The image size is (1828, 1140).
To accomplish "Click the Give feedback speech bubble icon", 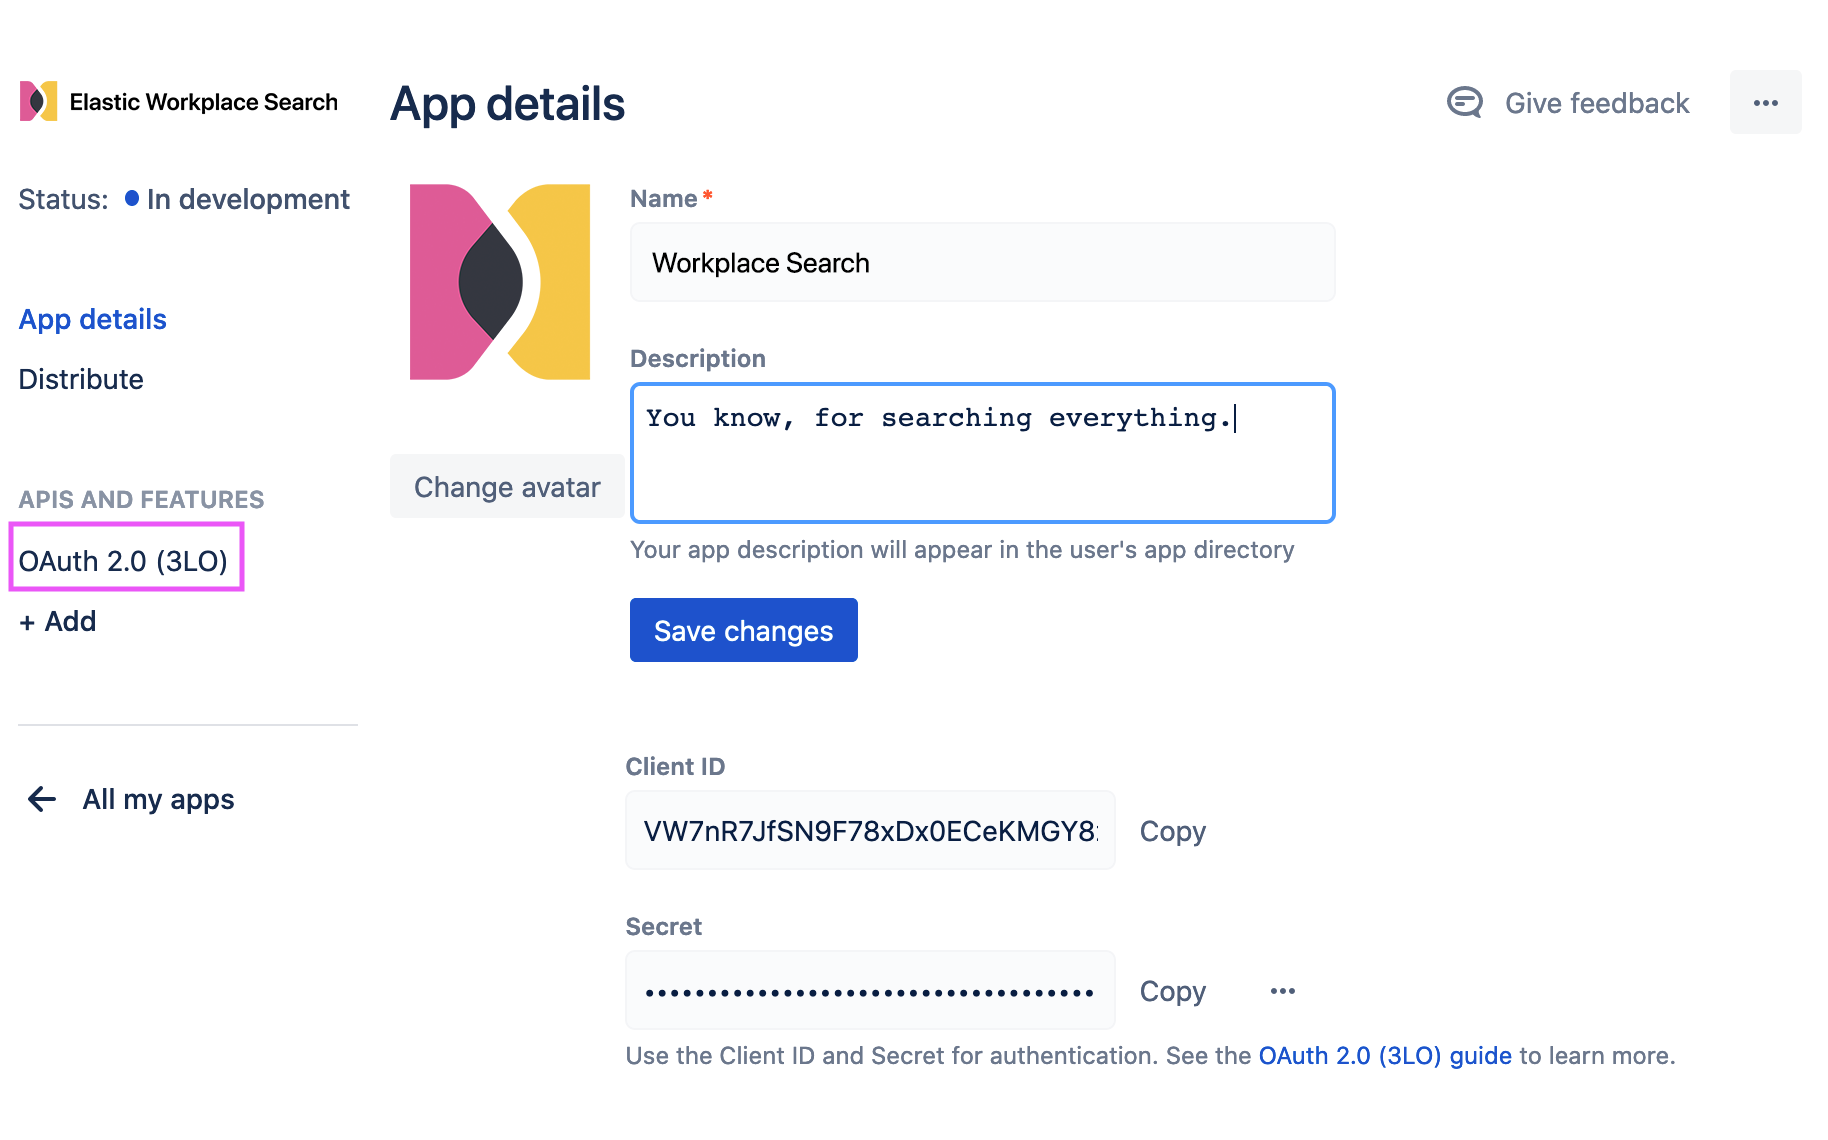I will 1465,102.
